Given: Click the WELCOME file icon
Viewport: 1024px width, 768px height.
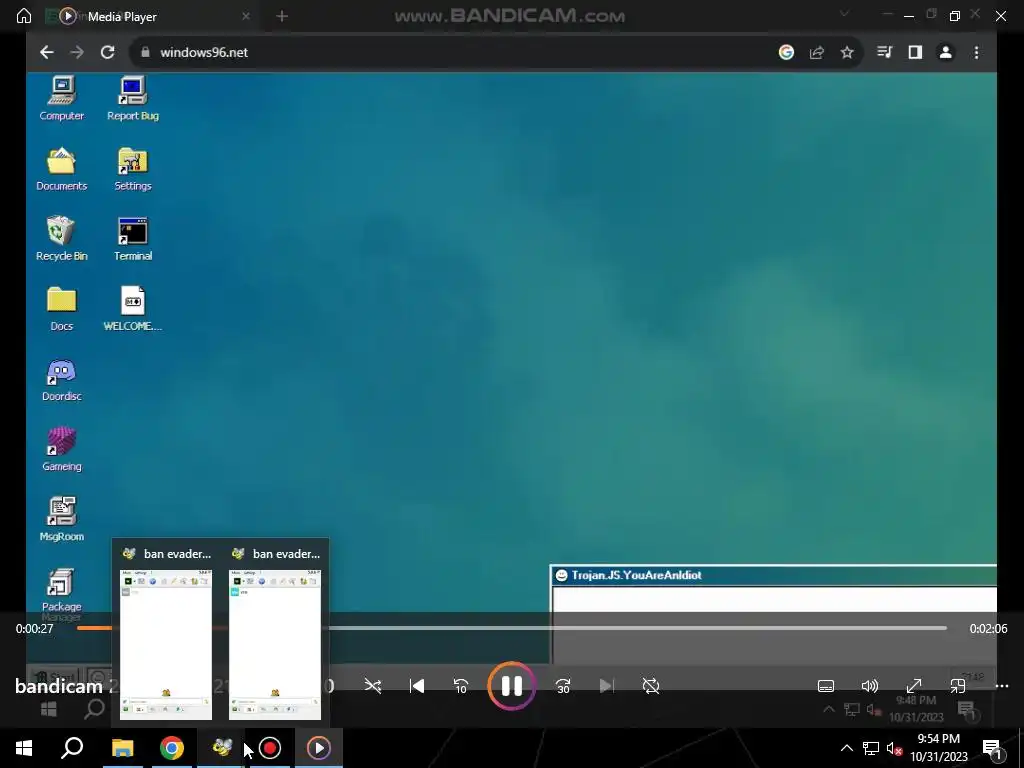Looking at the screenshot, I should click(133, 308).
